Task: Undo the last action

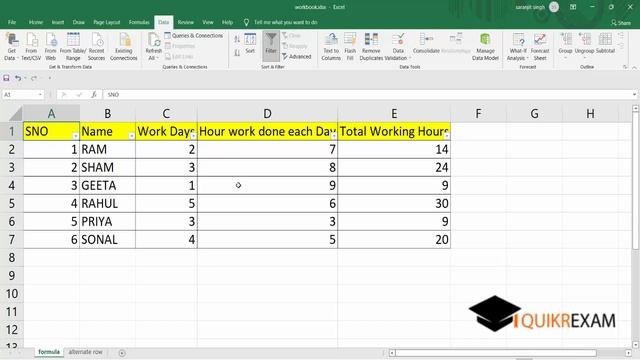Action: click(18, 78)
